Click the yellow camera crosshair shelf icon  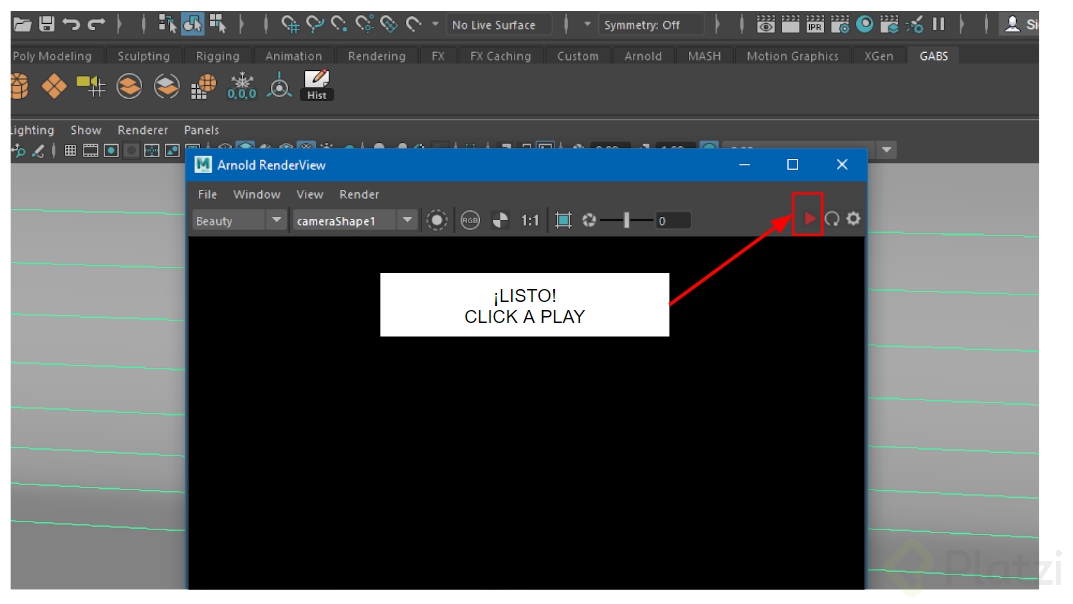91,86
